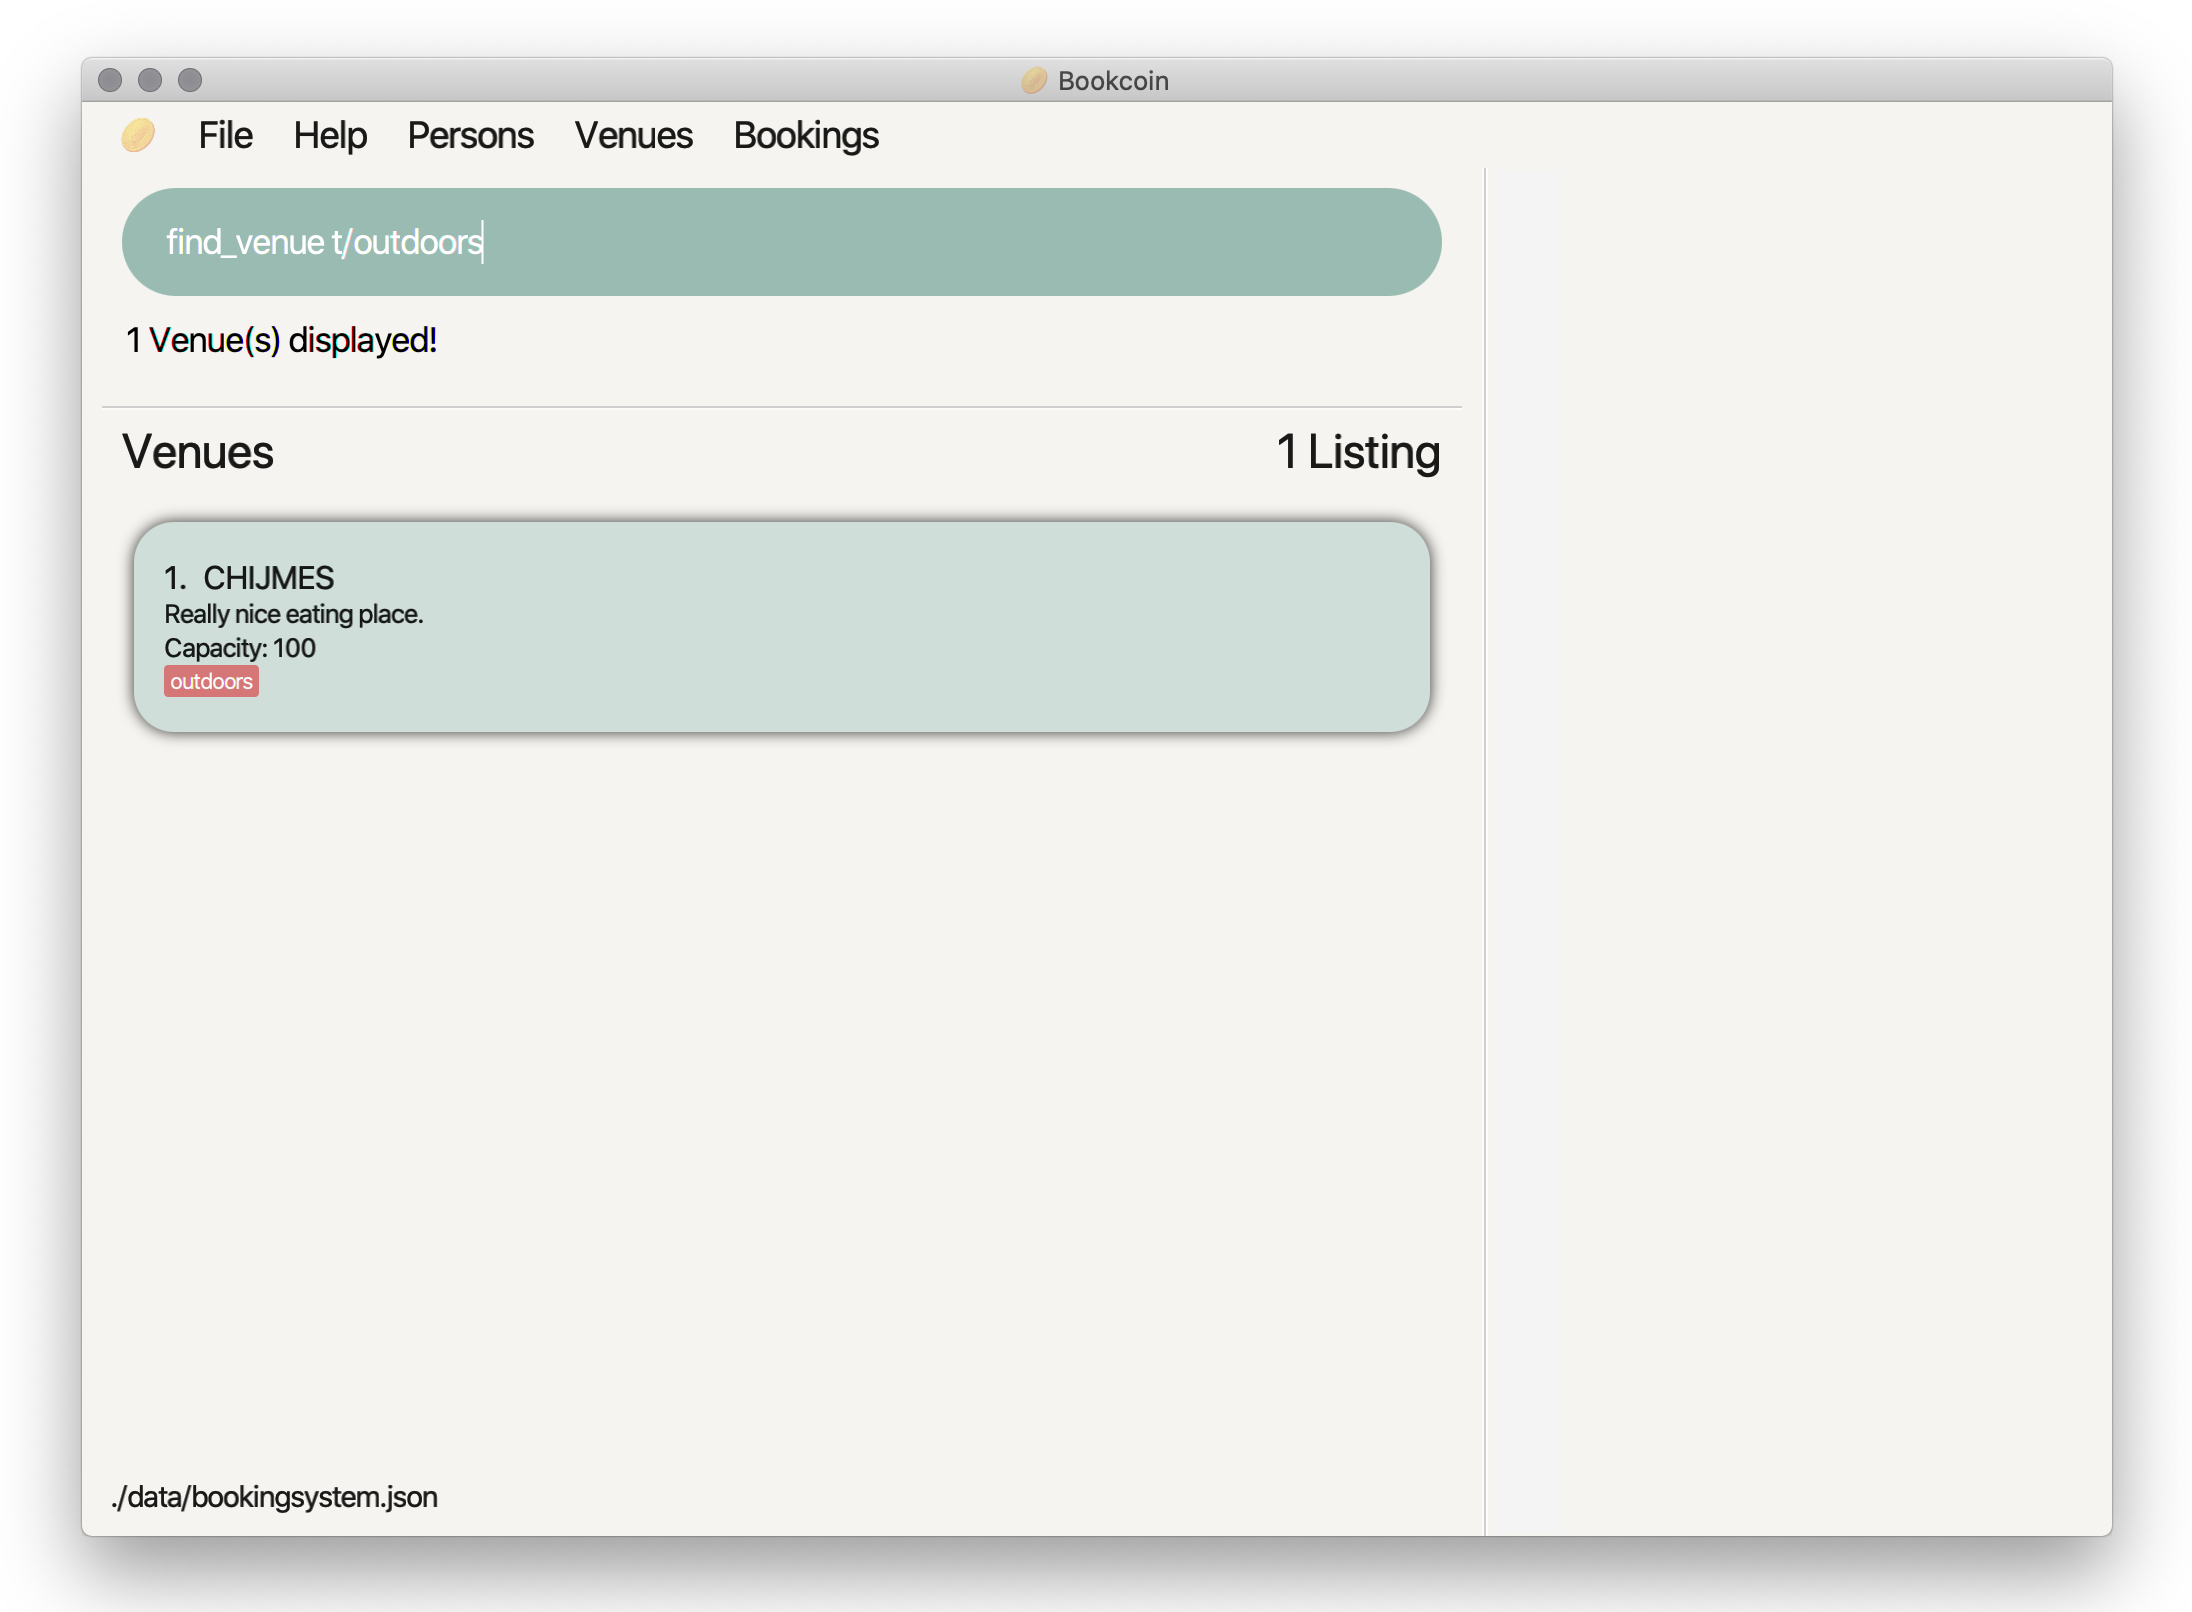Viewport: 2192px width, 1612px height.
Task: Click the Bookcoin title bar icon
Action: pyautogui.click(x=1034, y=80)
